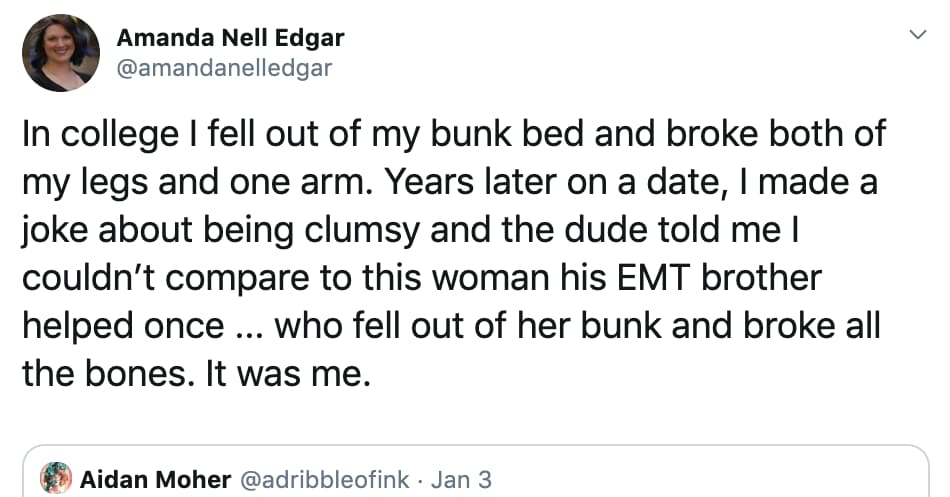Open Amanda Nell Edgar's profile picture

pyautogui.click(x=60, y=53)
